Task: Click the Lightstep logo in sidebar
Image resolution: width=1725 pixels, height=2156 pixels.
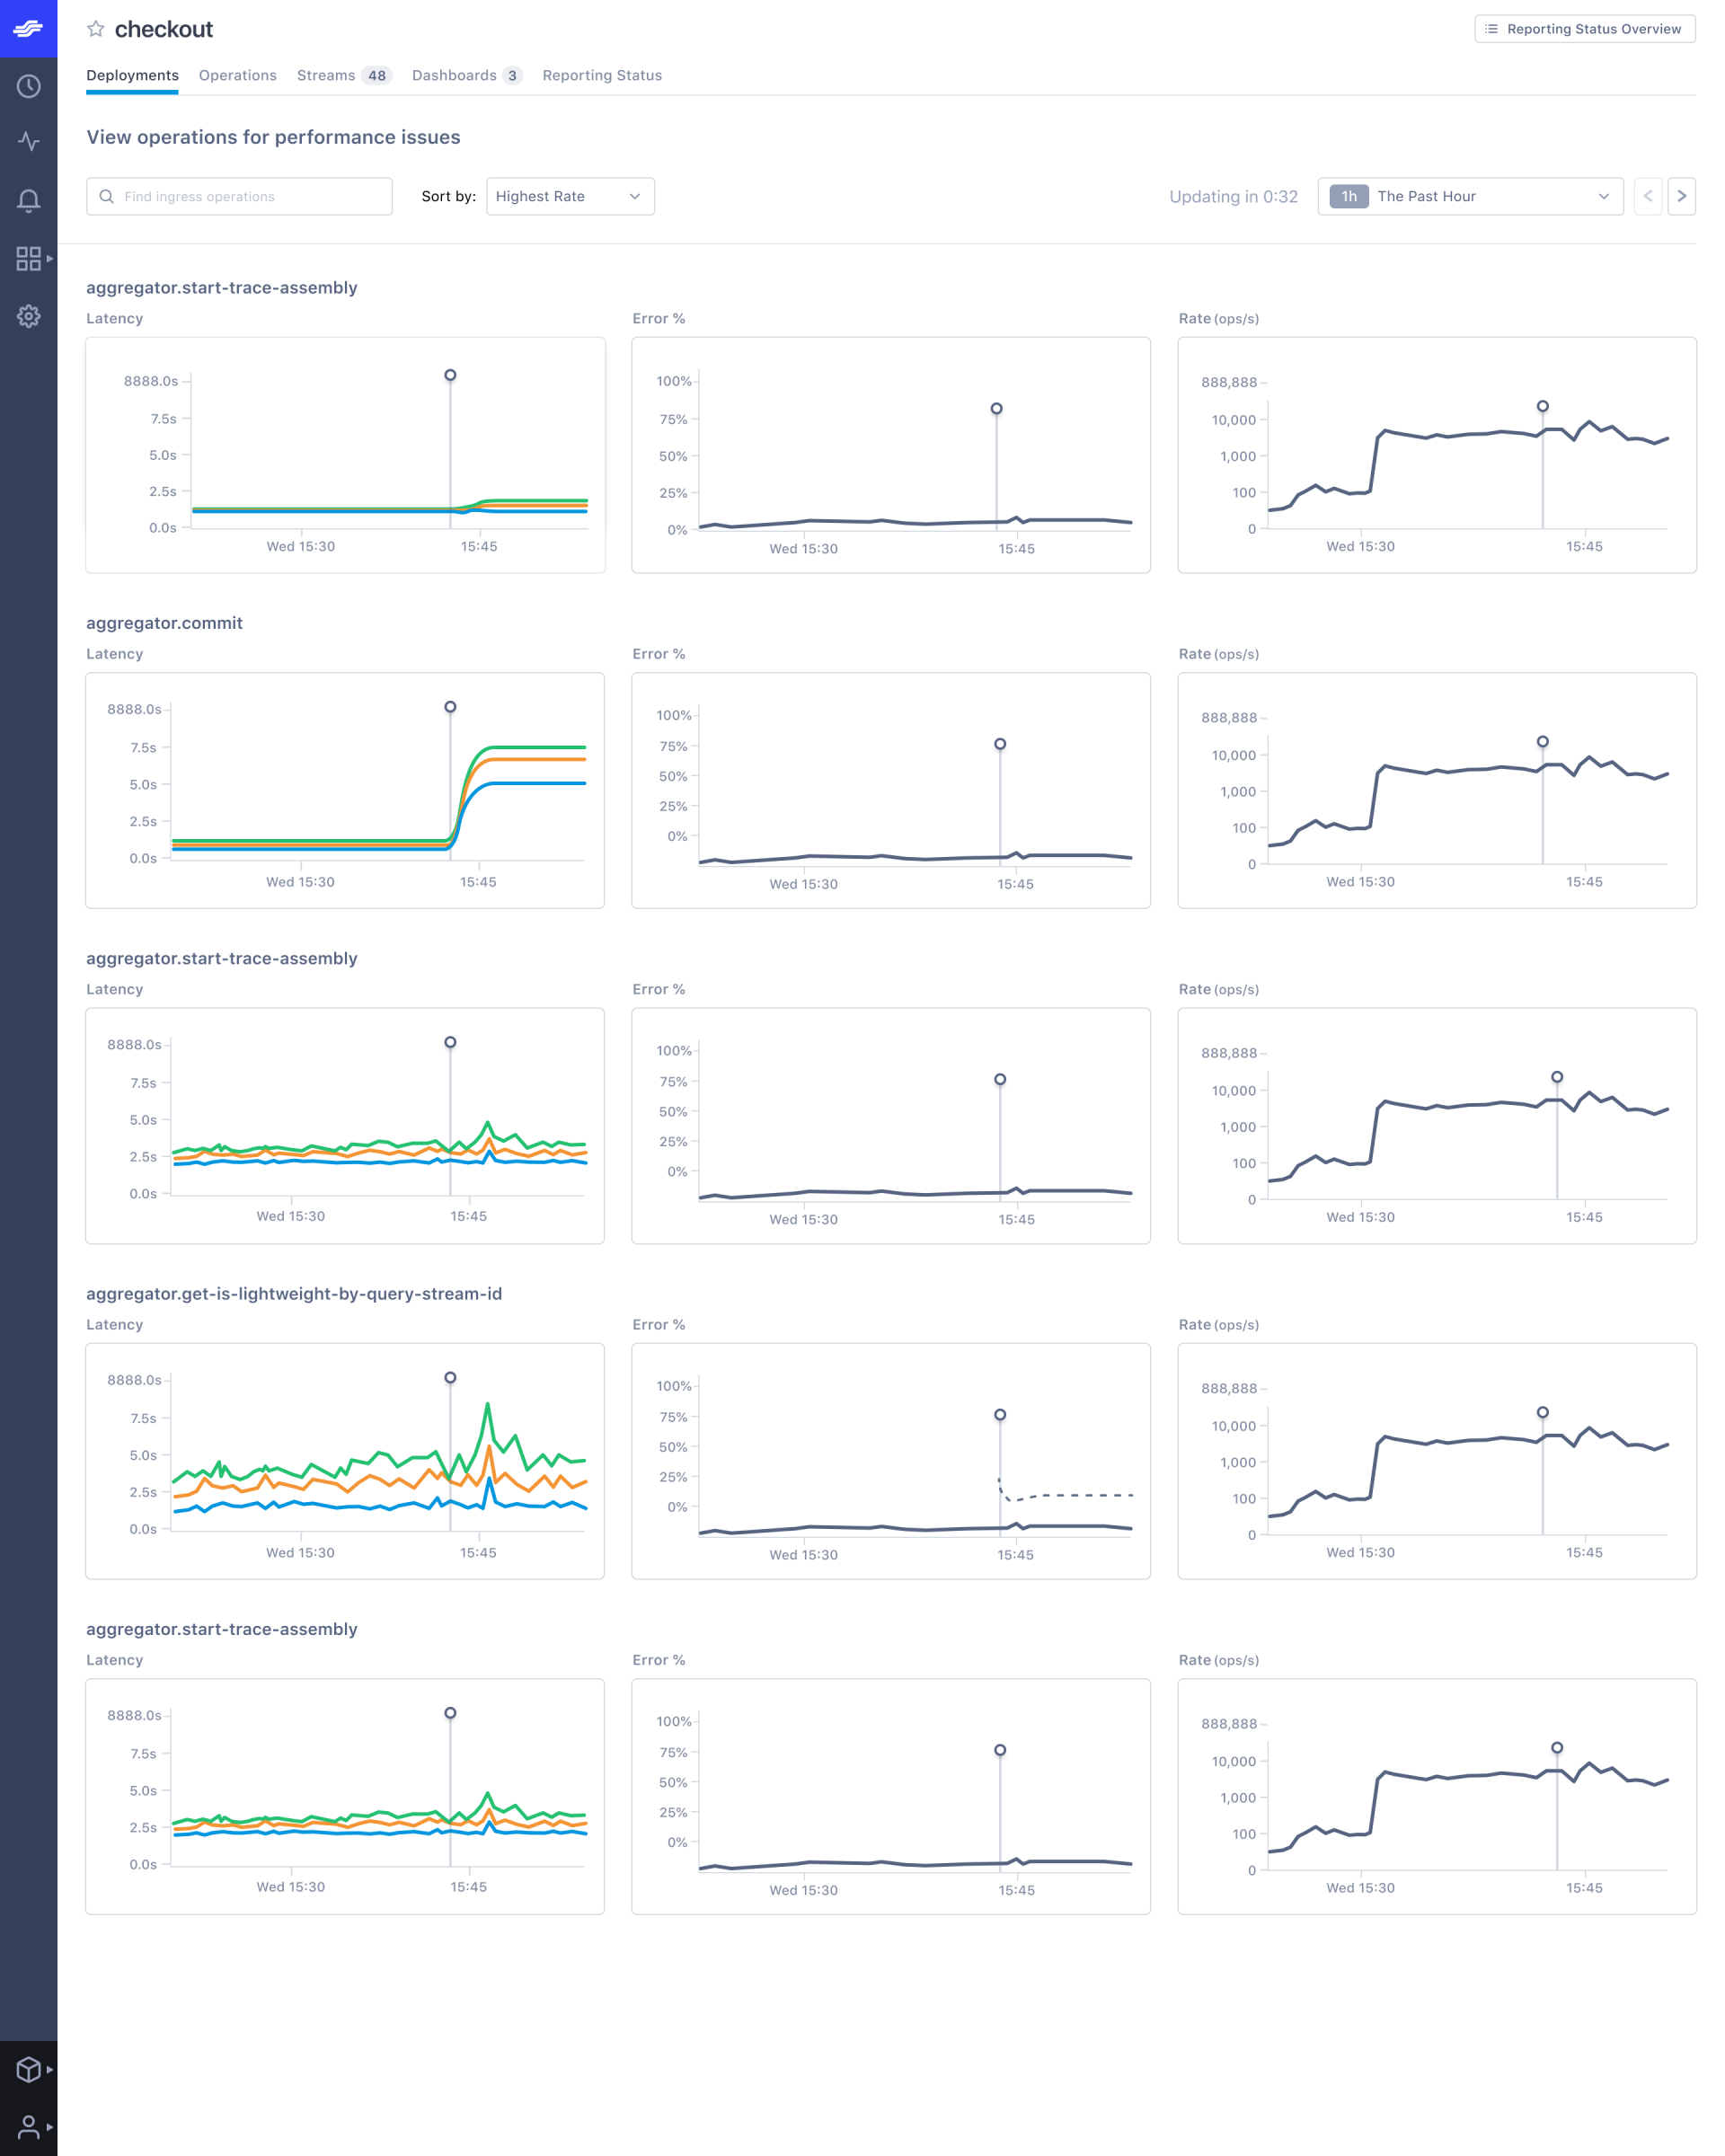Action: coord(28,28)
